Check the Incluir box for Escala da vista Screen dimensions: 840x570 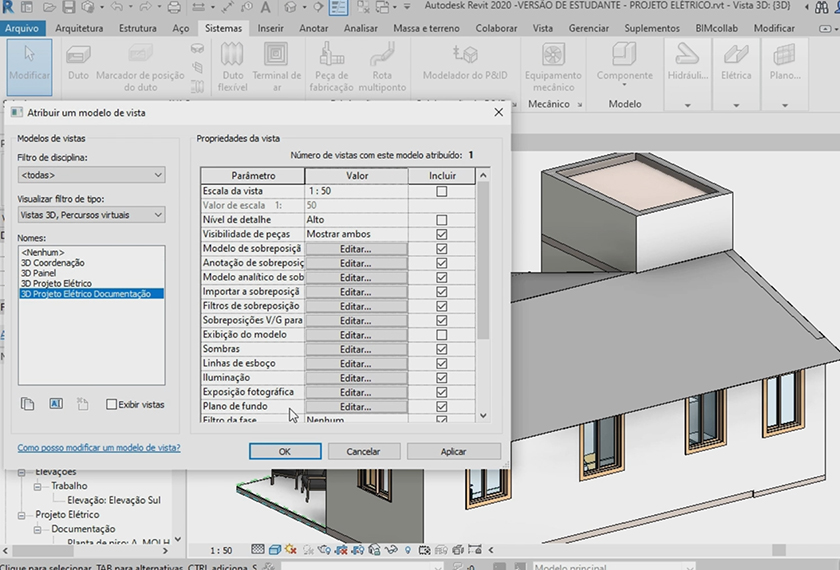pyautogui.click(x=441, y=191)
